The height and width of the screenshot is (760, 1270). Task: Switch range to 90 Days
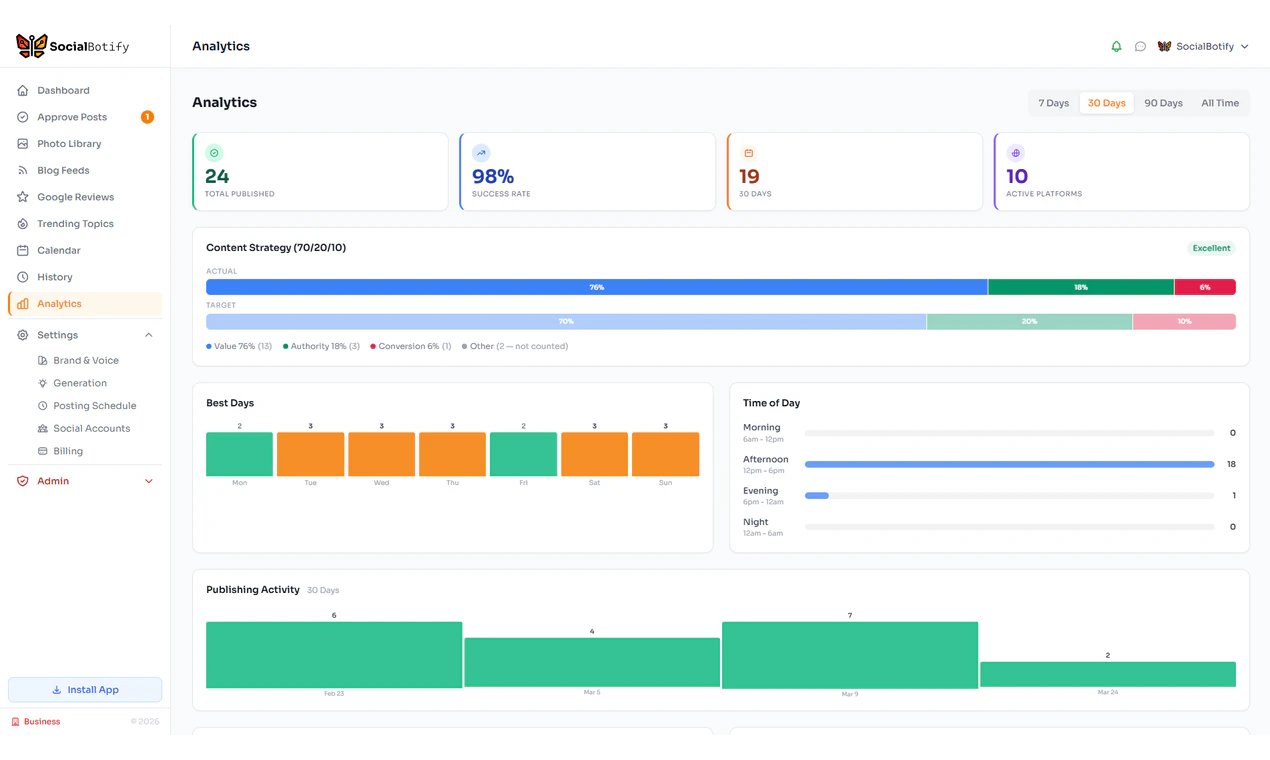coord(1163,103)
